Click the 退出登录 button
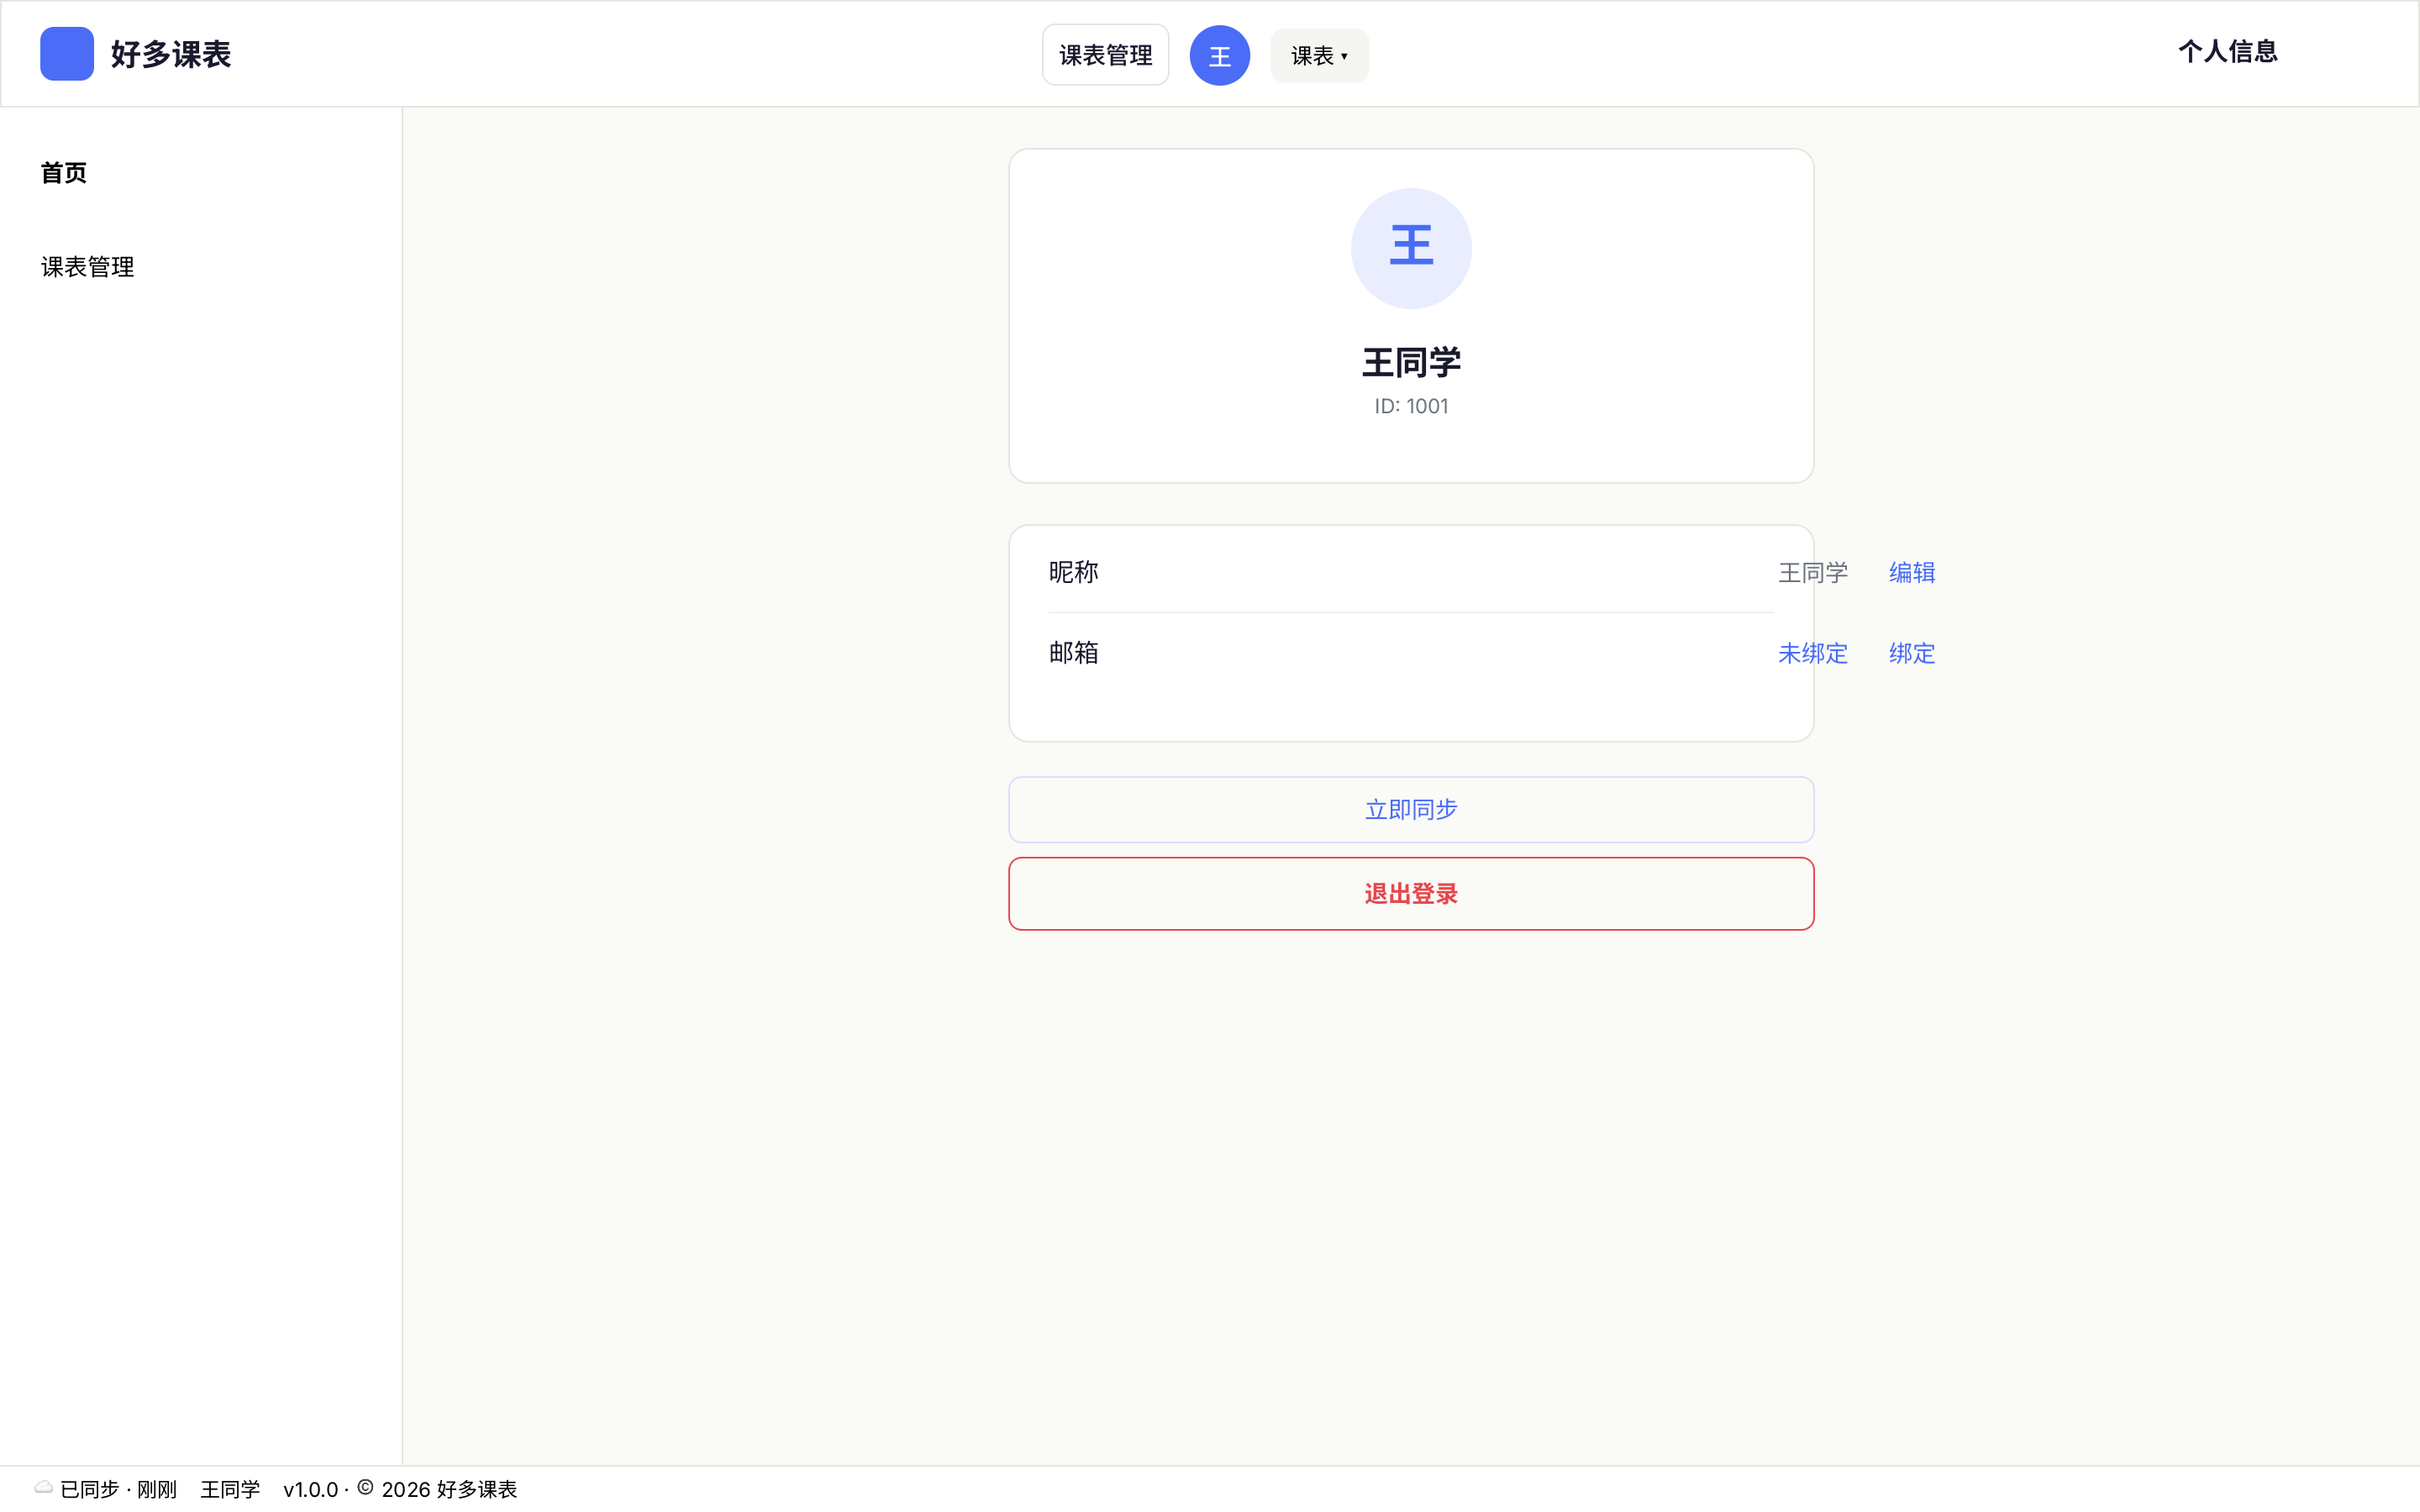2420x1512 pixels. tap(1411, 894)
